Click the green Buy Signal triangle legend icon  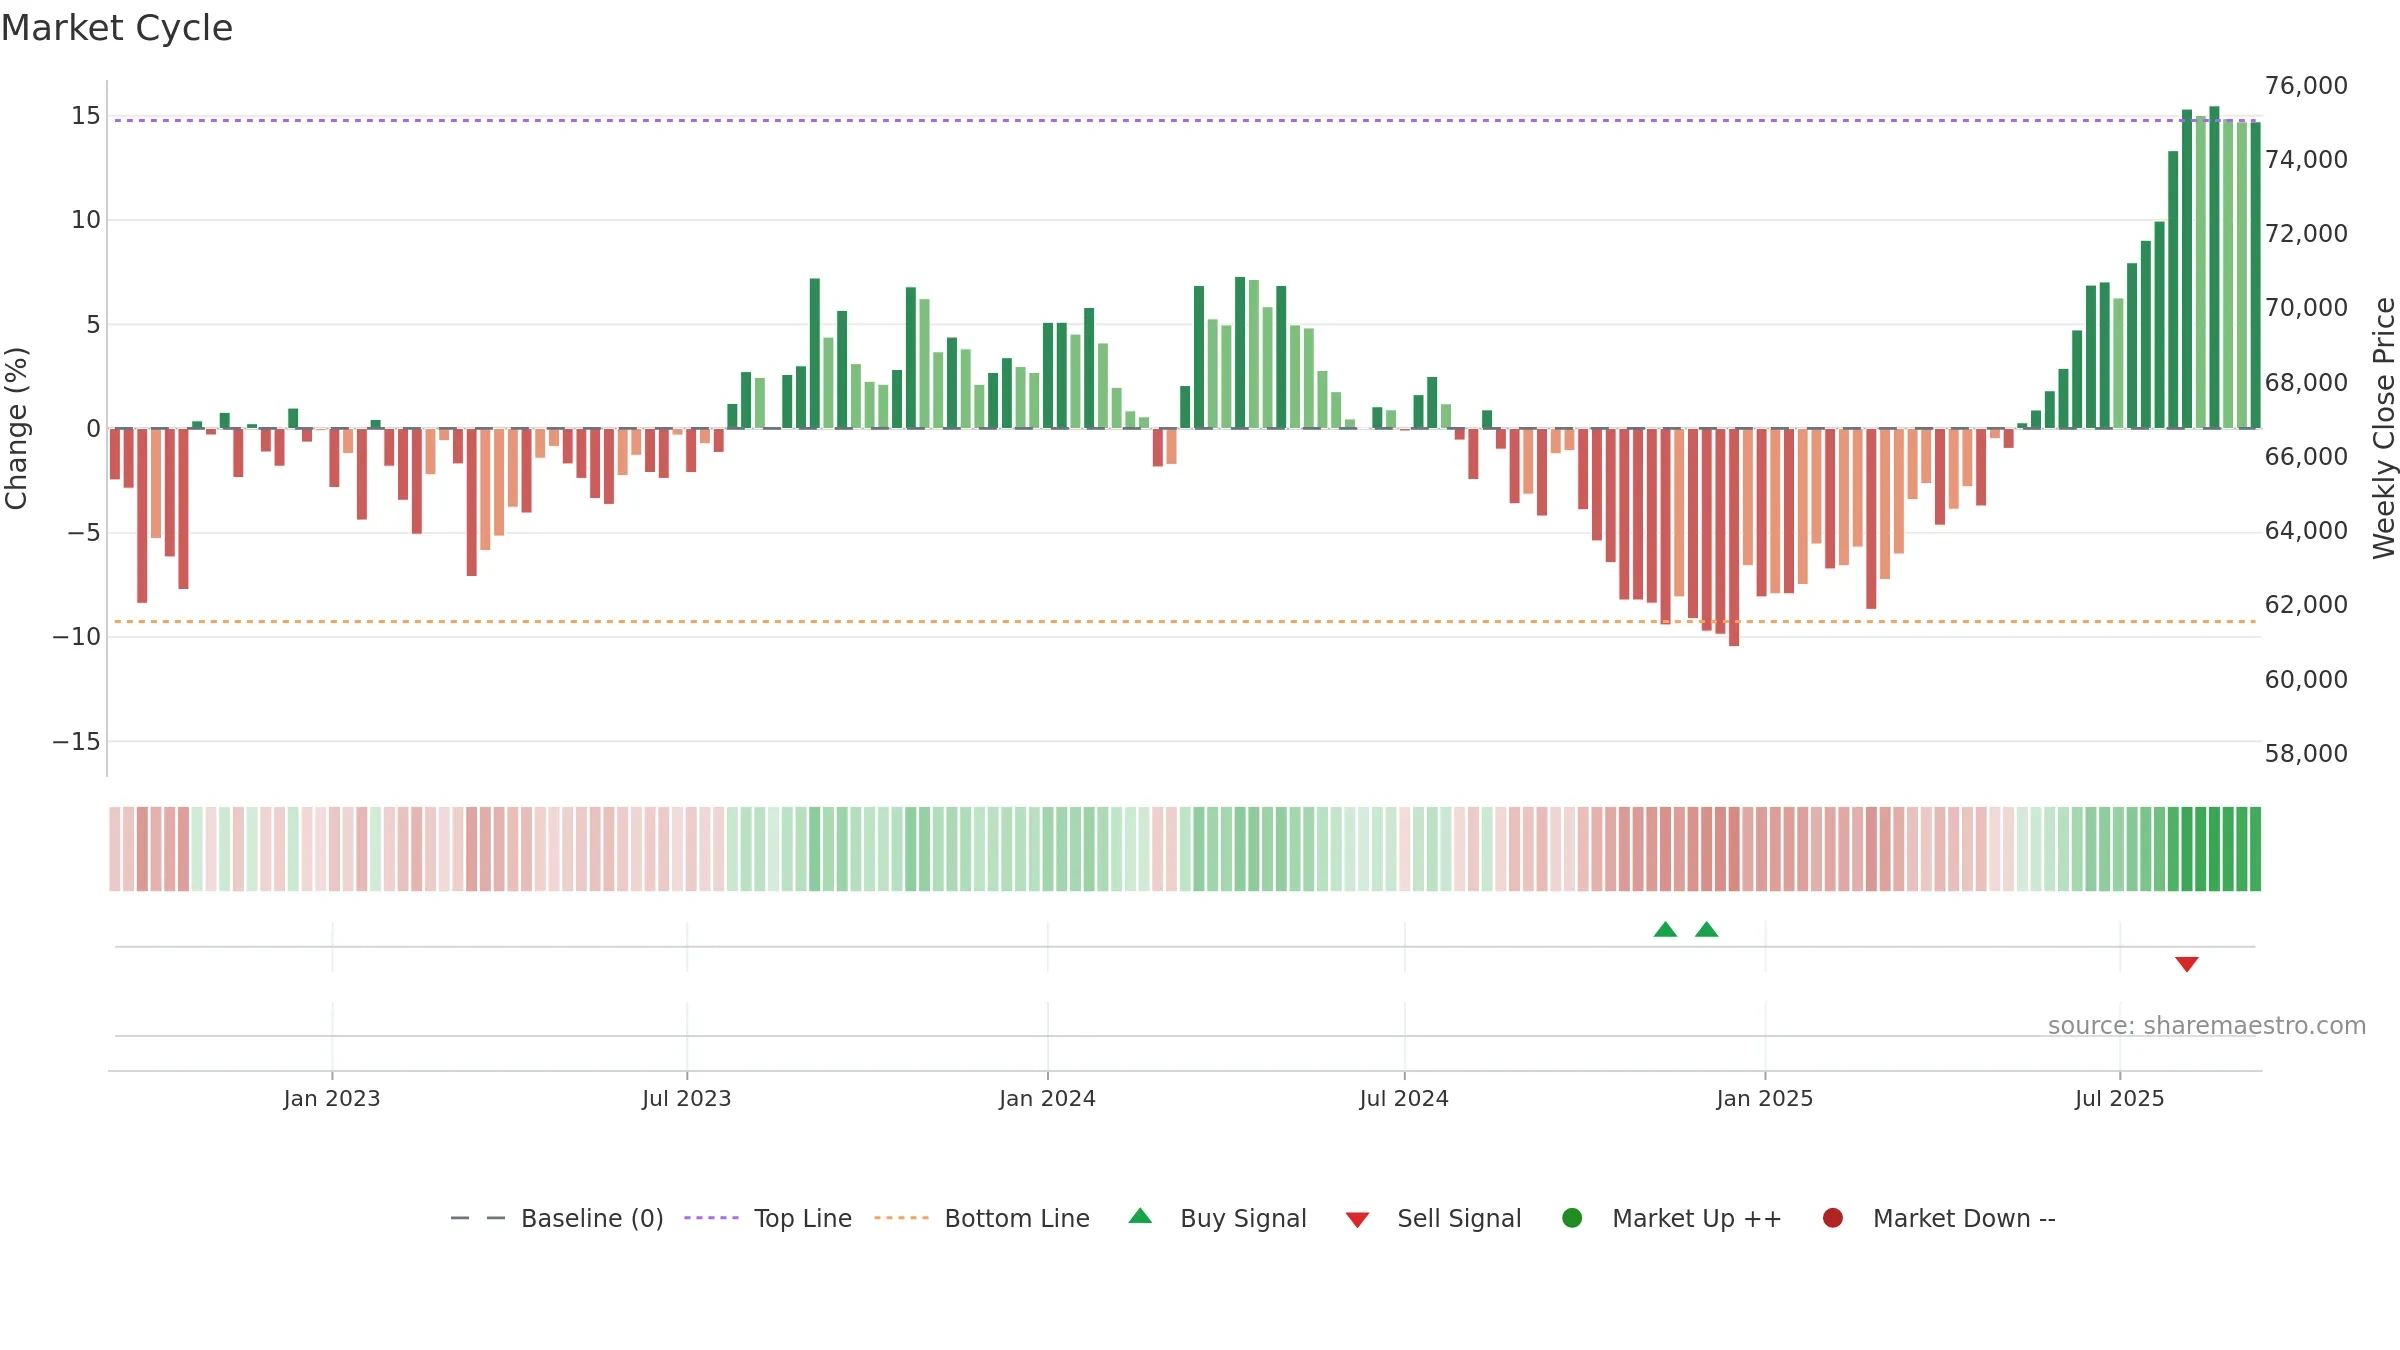tap(1140, 1216)
